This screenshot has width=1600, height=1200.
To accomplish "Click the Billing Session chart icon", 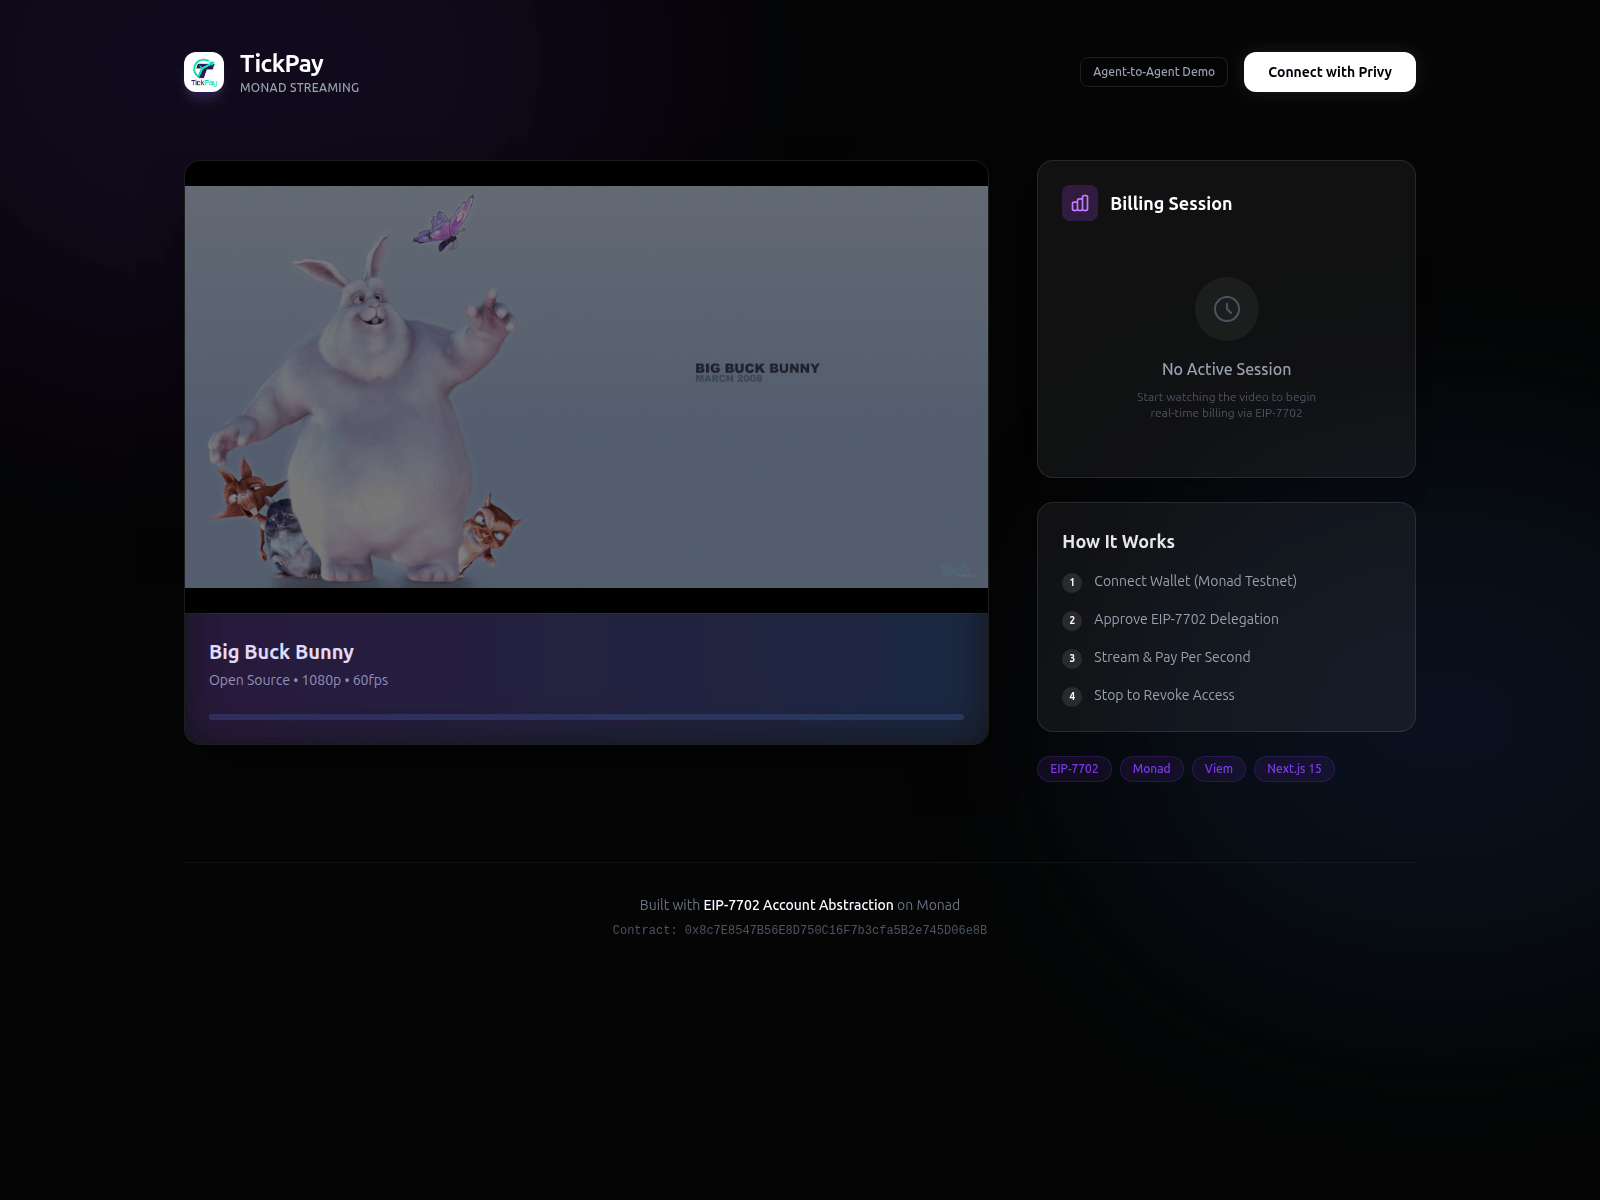I will click(1080, 203).
